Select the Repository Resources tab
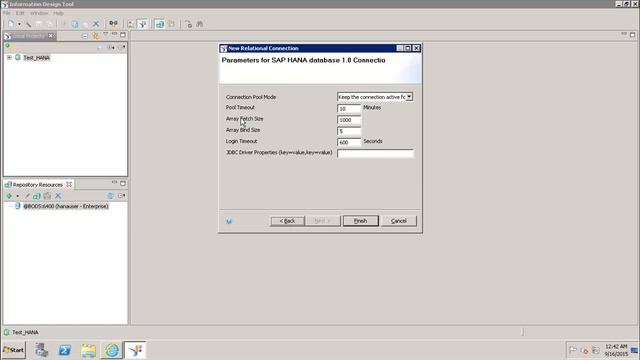640x360 pixels. tap(38, 184)
